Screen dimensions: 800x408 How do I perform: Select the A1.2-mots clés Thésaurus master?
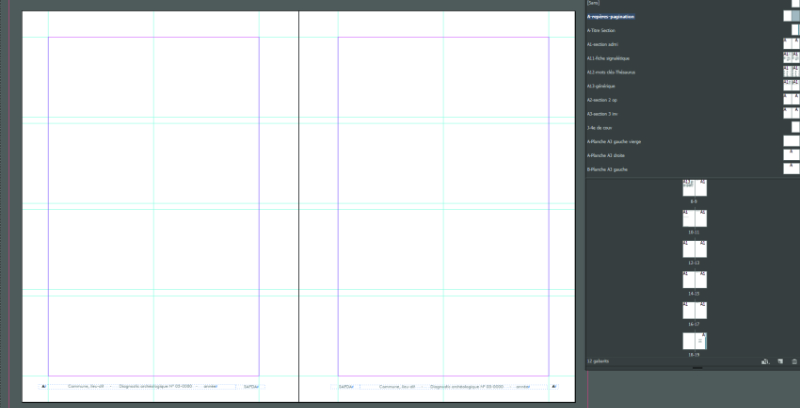point(692,72)
